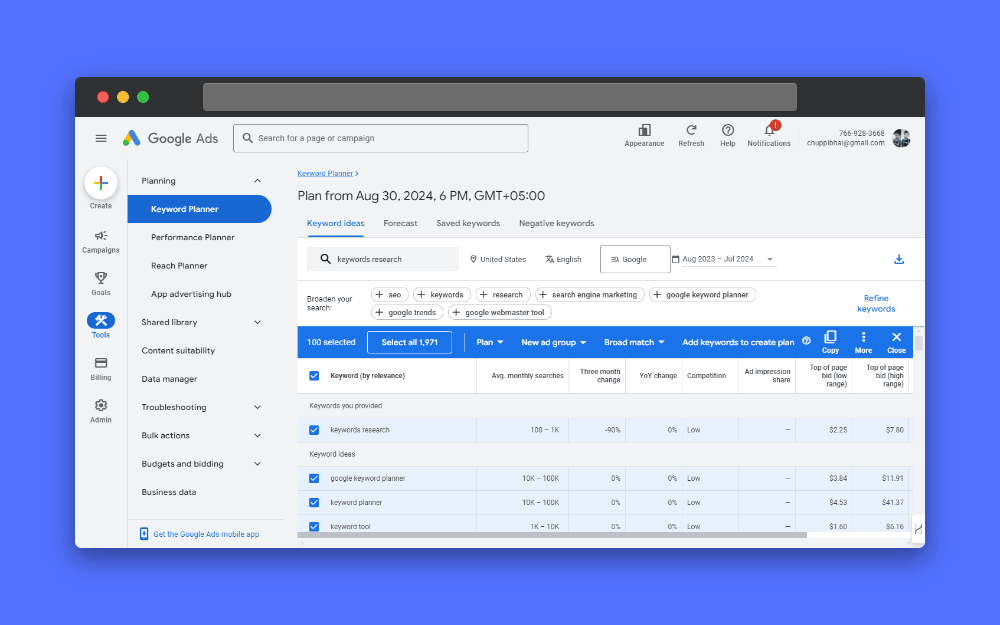Expand Budgets and bidding section
Screen dimensions: 1000x625
(x=258, y=464)
